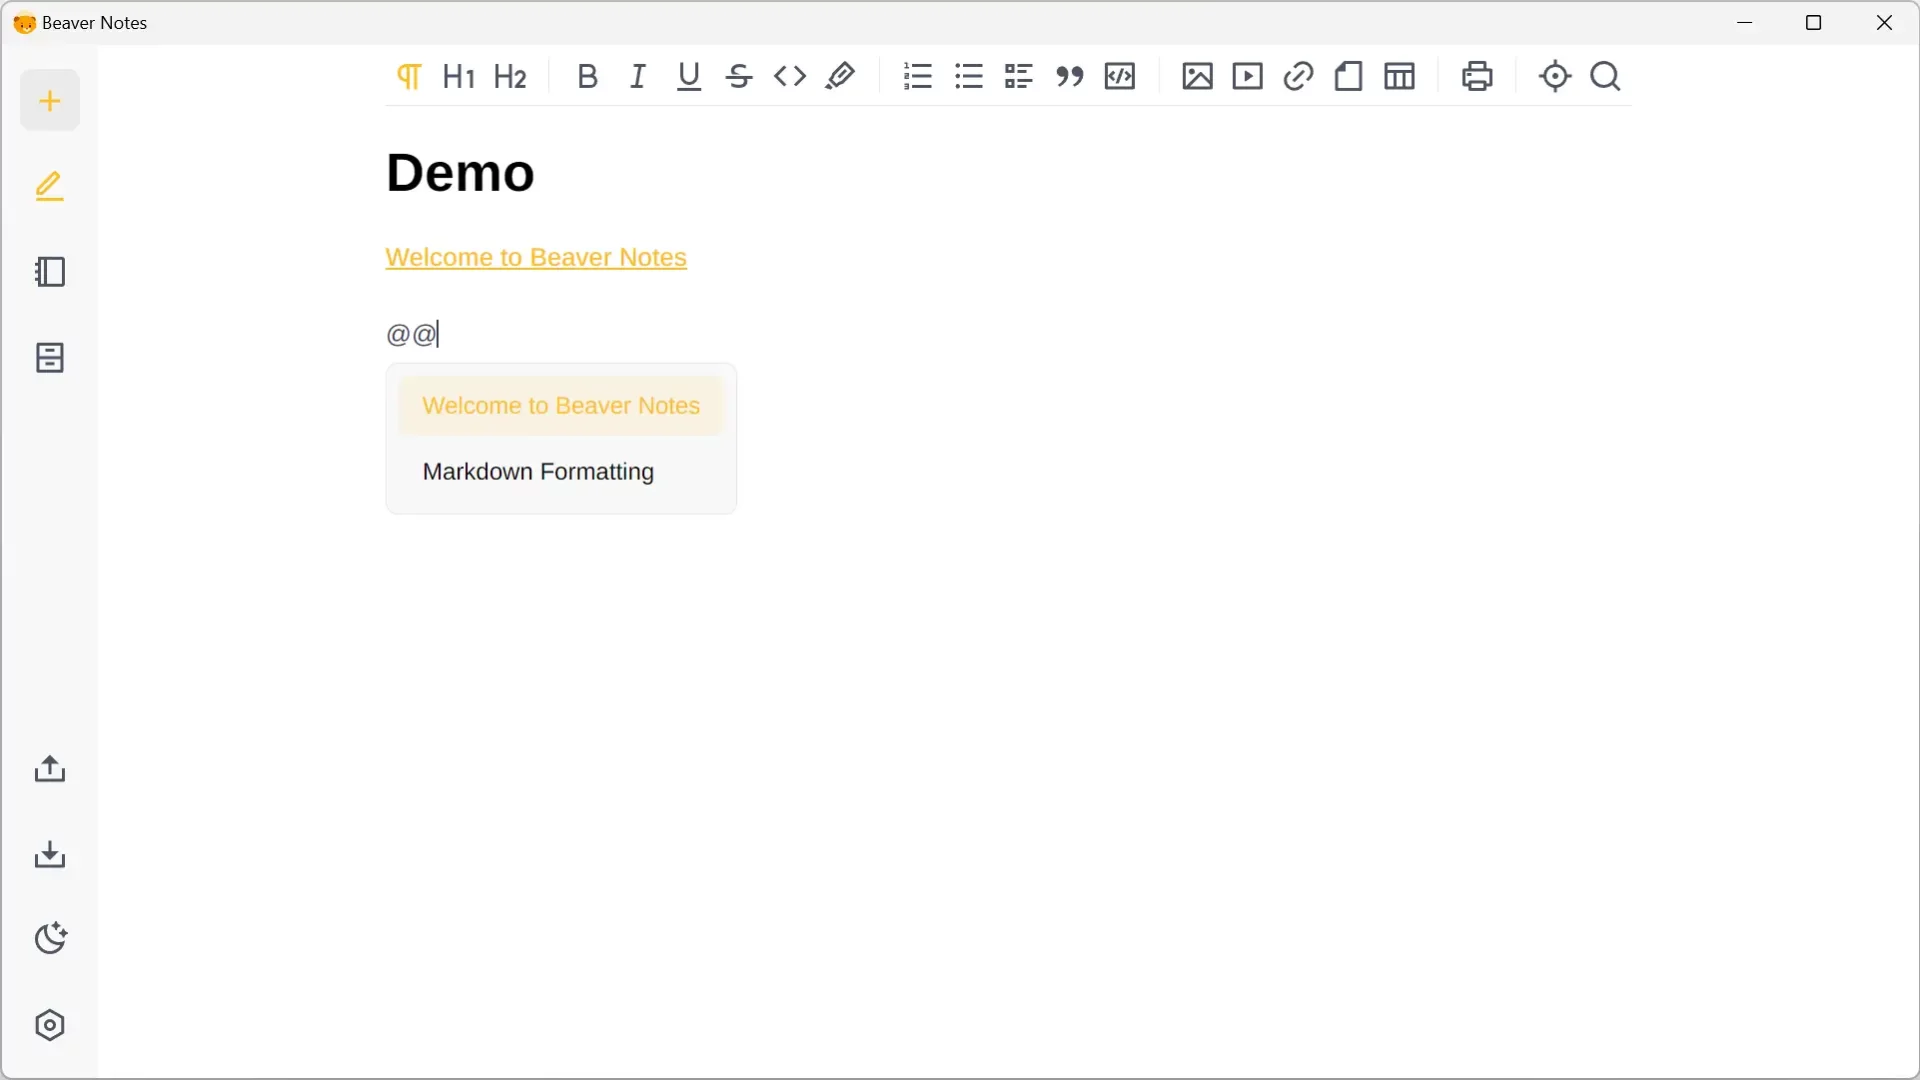Insert an image
The width and height of the screenshot is (1920, 1080).
coord(1197,76)
